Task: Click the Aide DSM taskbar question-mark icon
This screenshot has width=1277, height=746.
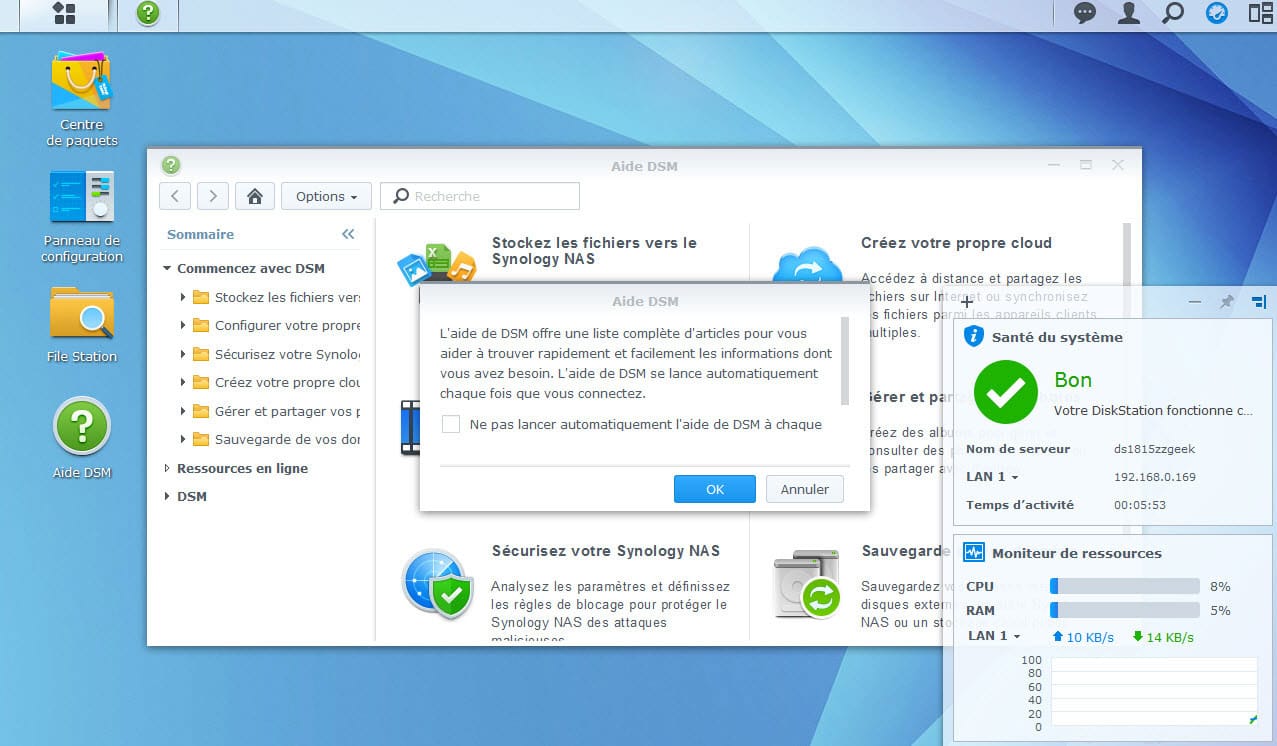Action: tap(148, 14)
